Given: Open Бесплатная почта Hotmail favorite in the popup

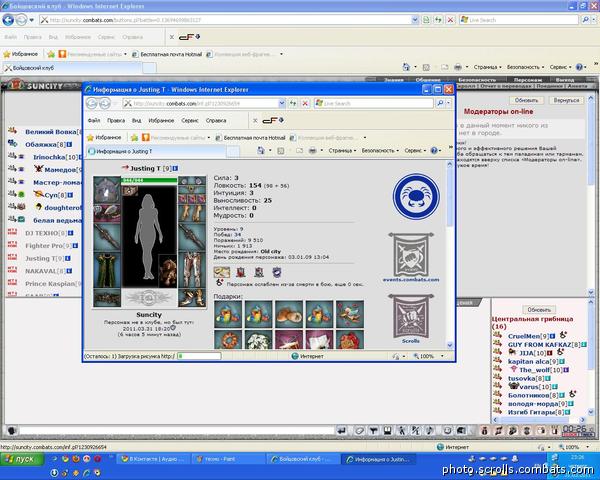Looking at the screenshot, I should [x=251, y=137].
